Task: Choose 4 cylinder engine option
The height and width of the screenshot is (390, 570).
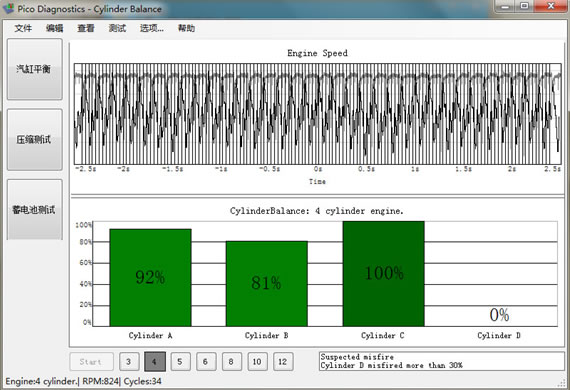Action: pyautogui.click(x=154, y=362)
